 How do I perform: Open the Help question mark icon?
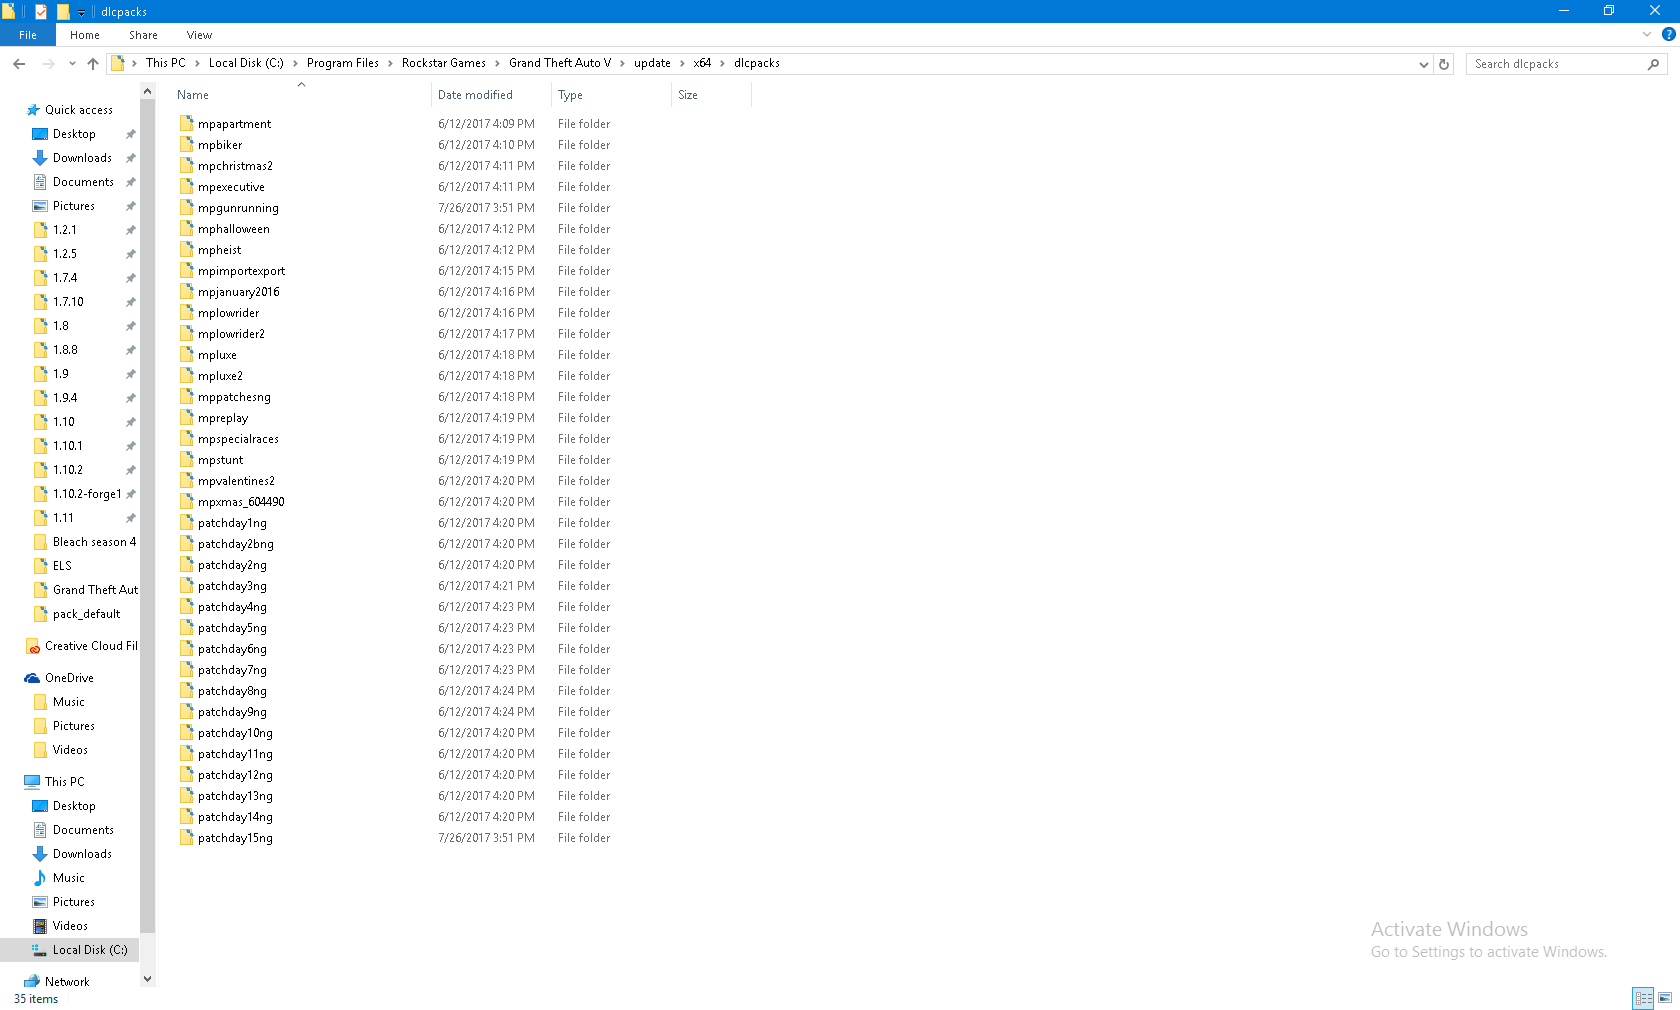pyautogui.click(x=1668, y=34)
